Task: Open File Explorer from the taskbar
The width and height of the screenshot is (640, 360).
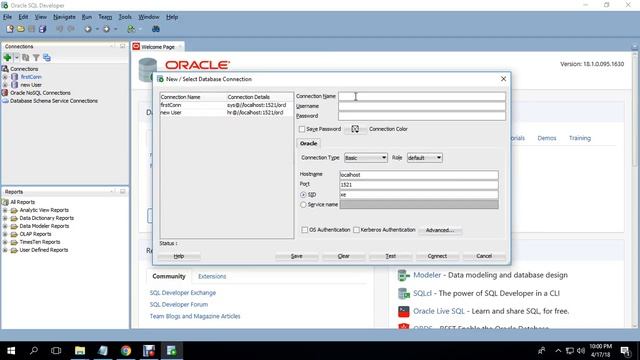Action: pyautogui.click(x=80, y=351)
